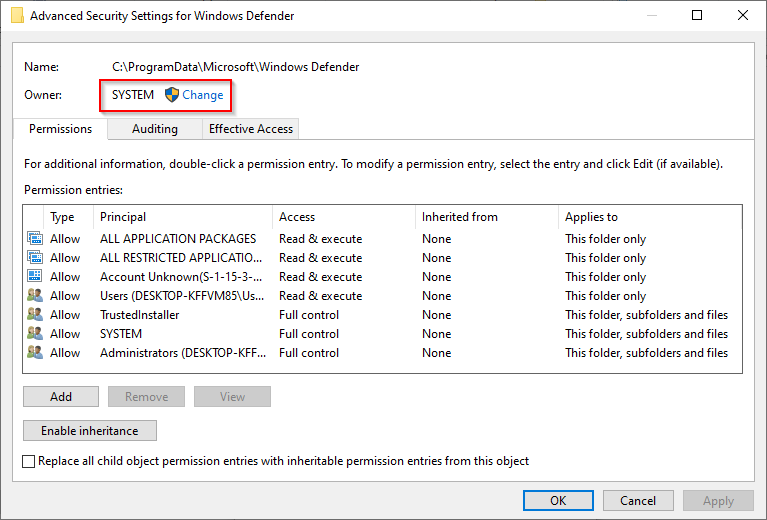Switch to the Auditing tab
The image size is (767, 520).
pos(155,129)
